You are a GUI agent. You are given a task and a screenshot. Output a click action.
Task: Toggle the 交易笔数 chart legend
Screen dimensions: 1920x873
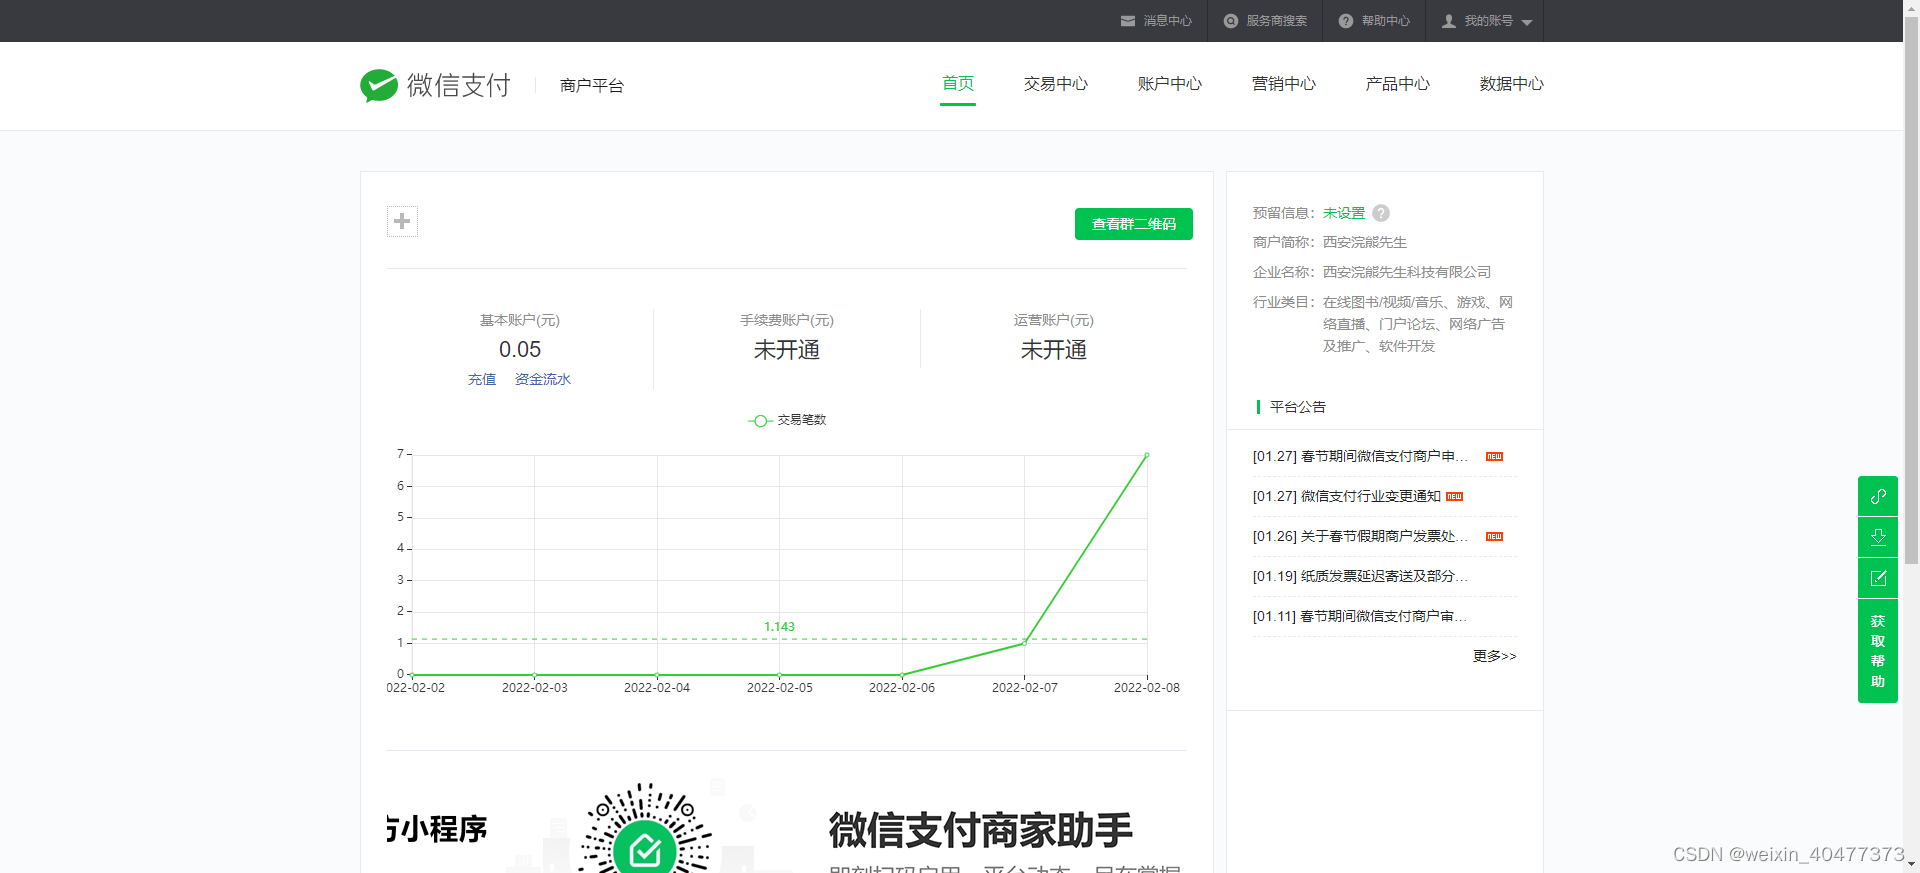click(788, 420)
